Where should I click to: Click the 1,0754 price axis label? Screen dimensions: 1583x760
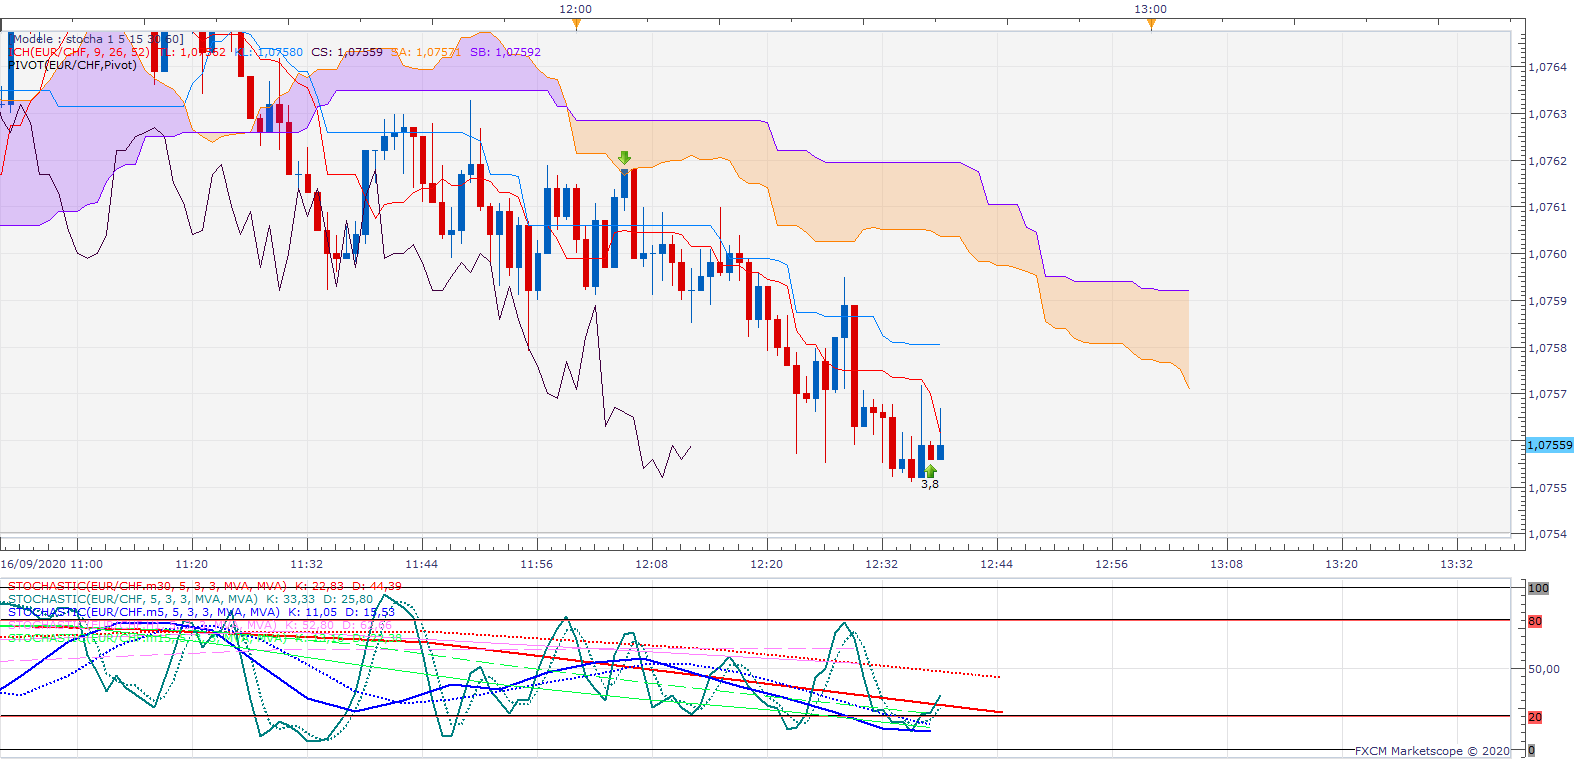[1548, 534]
